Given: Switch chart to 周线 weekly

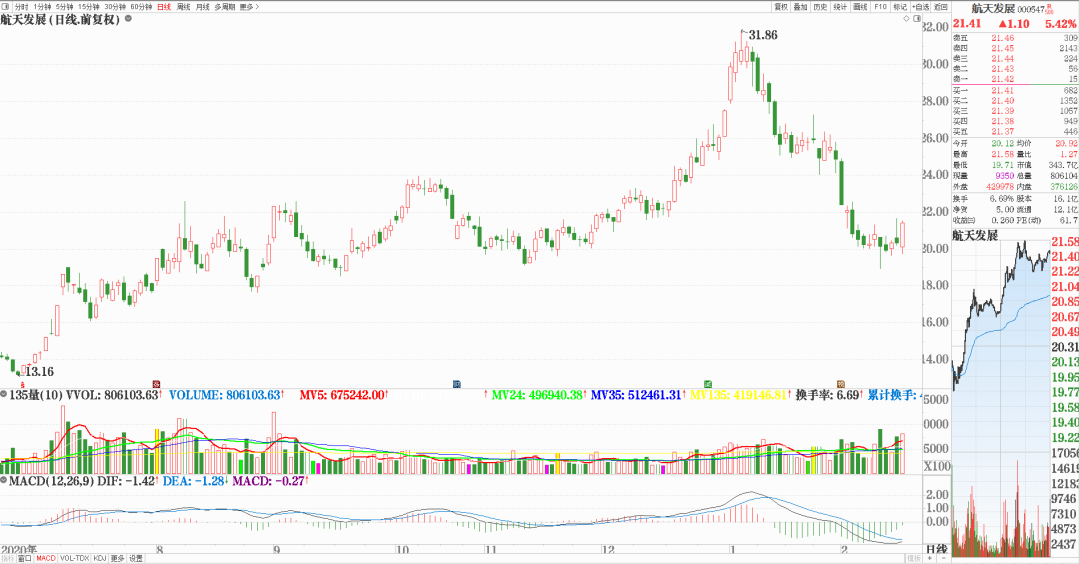Looking at the screenshot, I should point(183,7).
